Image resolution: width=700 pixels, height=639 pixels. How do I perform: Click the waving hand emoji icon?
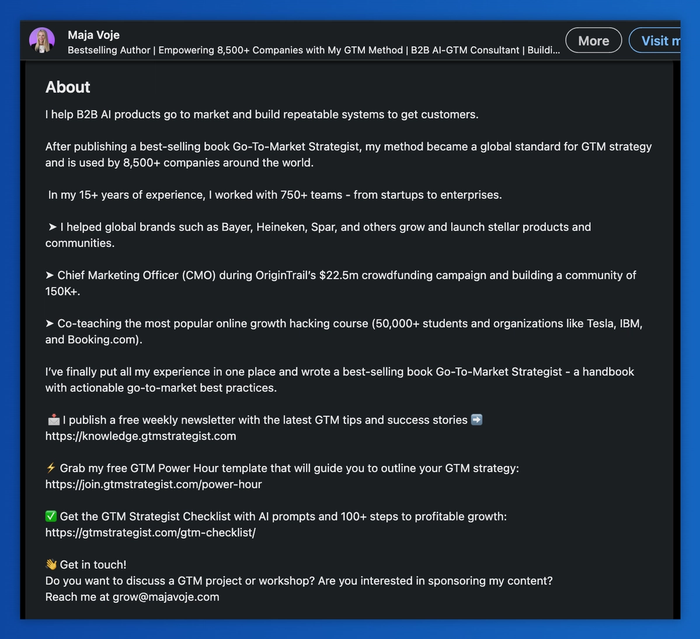pos(51,564)
